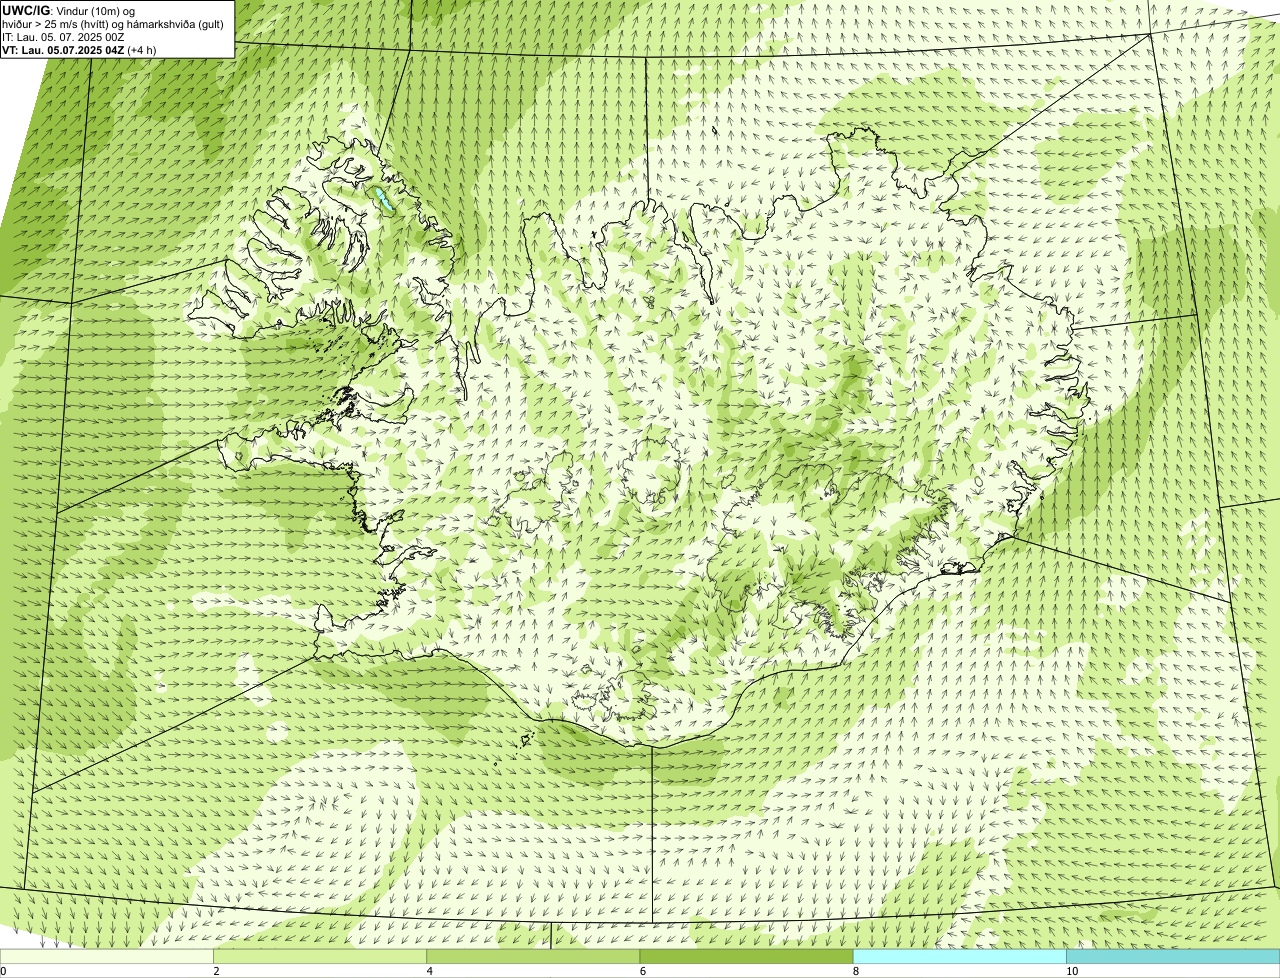
Task: Click the small cyan patch in the Westfjords
Action: (382, 199)
